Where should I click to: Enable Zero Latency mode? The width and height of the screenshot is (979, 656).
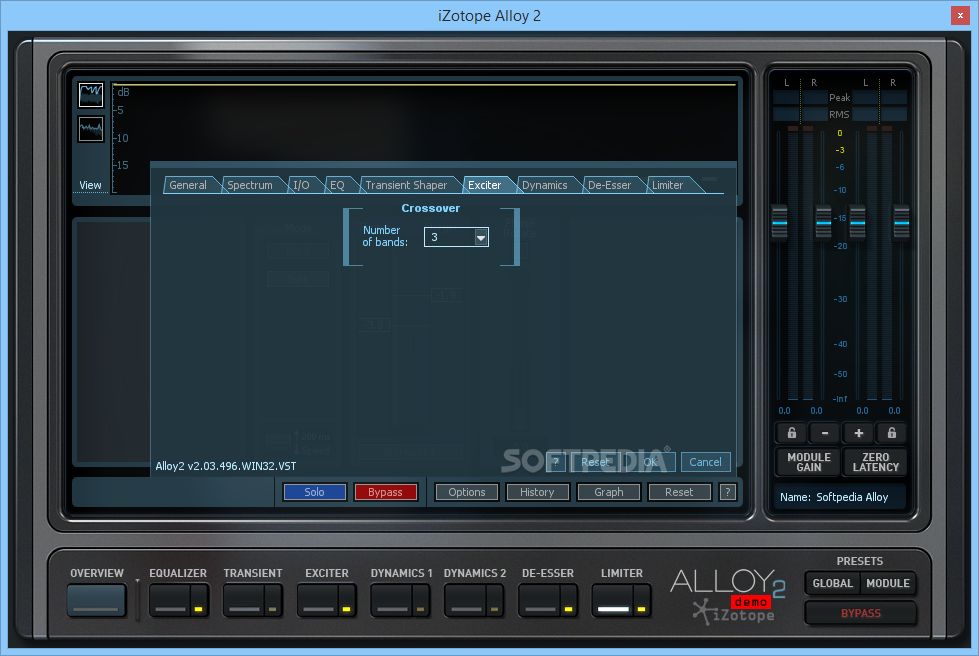pos(875,462)
